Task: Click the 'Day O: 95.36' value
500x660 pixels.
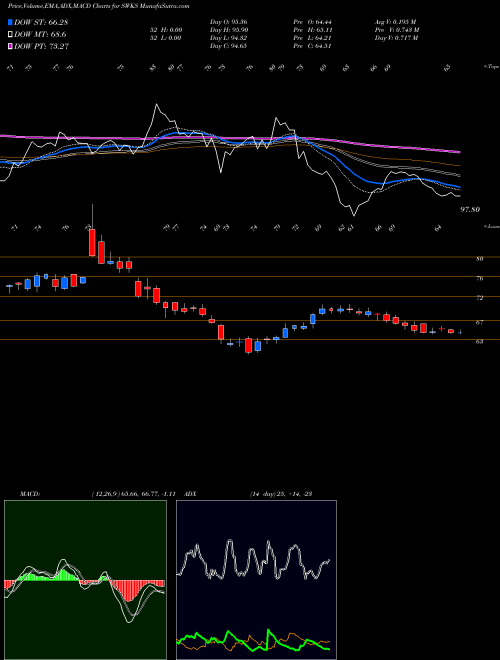Action: [227, 22]
